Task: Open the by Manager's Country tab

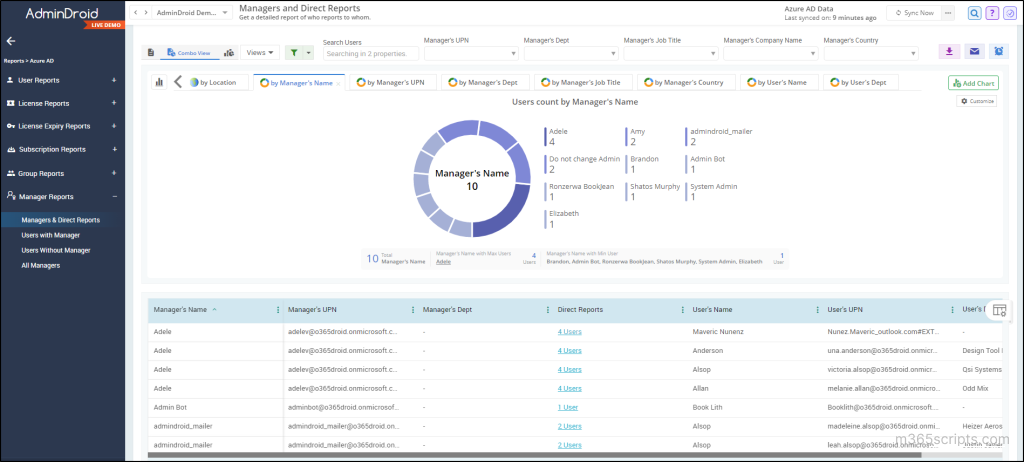Action: point(686,82)
